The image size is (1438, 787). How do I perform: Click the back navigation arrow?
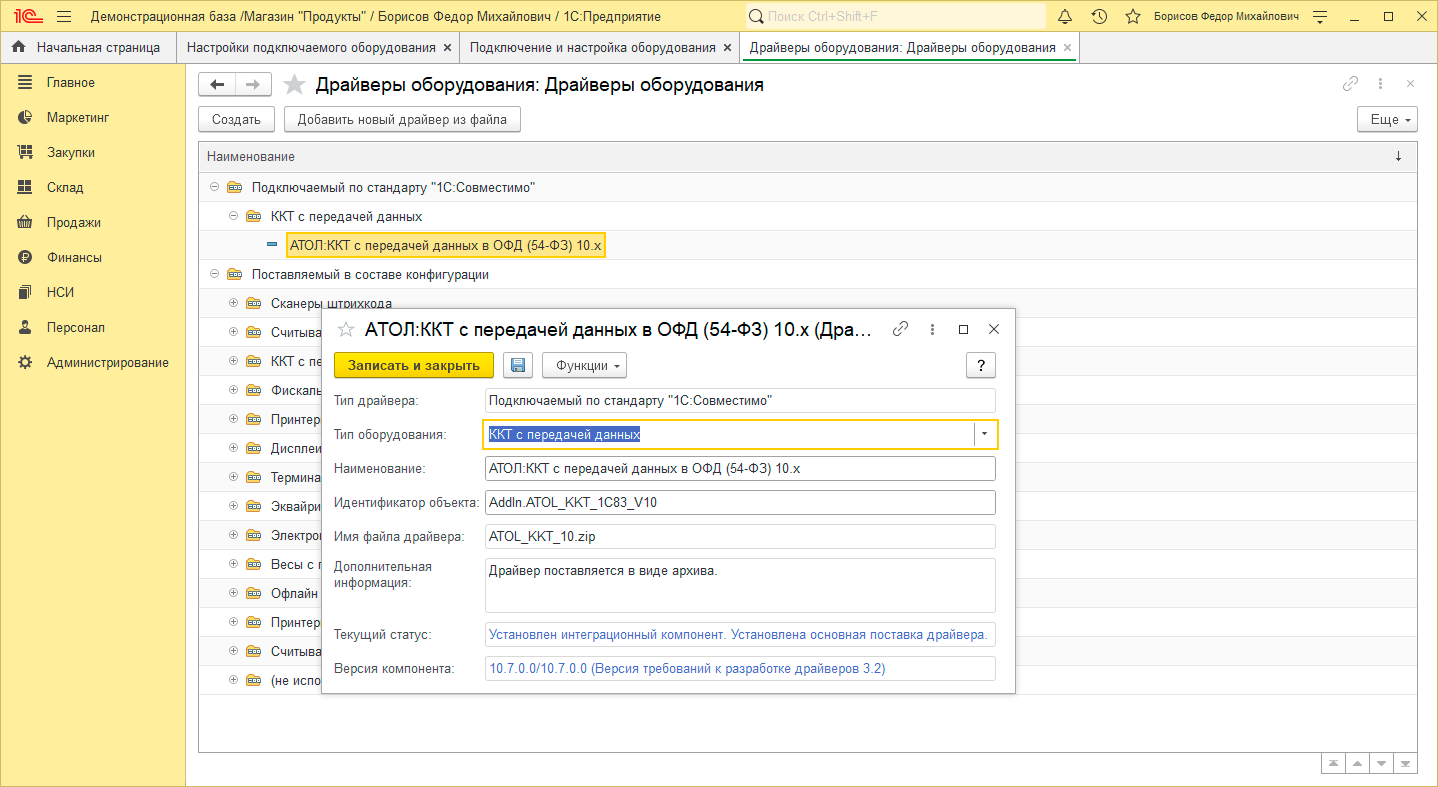coord(217,85)
